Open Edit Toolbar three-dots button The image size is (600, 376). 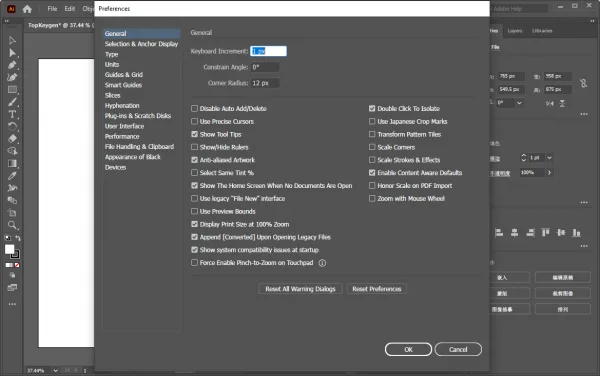(12, 304)
